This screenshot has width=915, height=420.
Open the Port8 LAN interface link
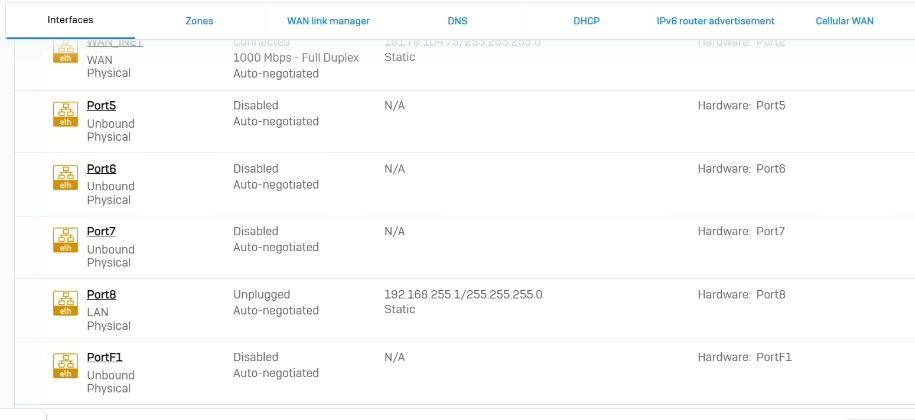(x=101, y=294)
